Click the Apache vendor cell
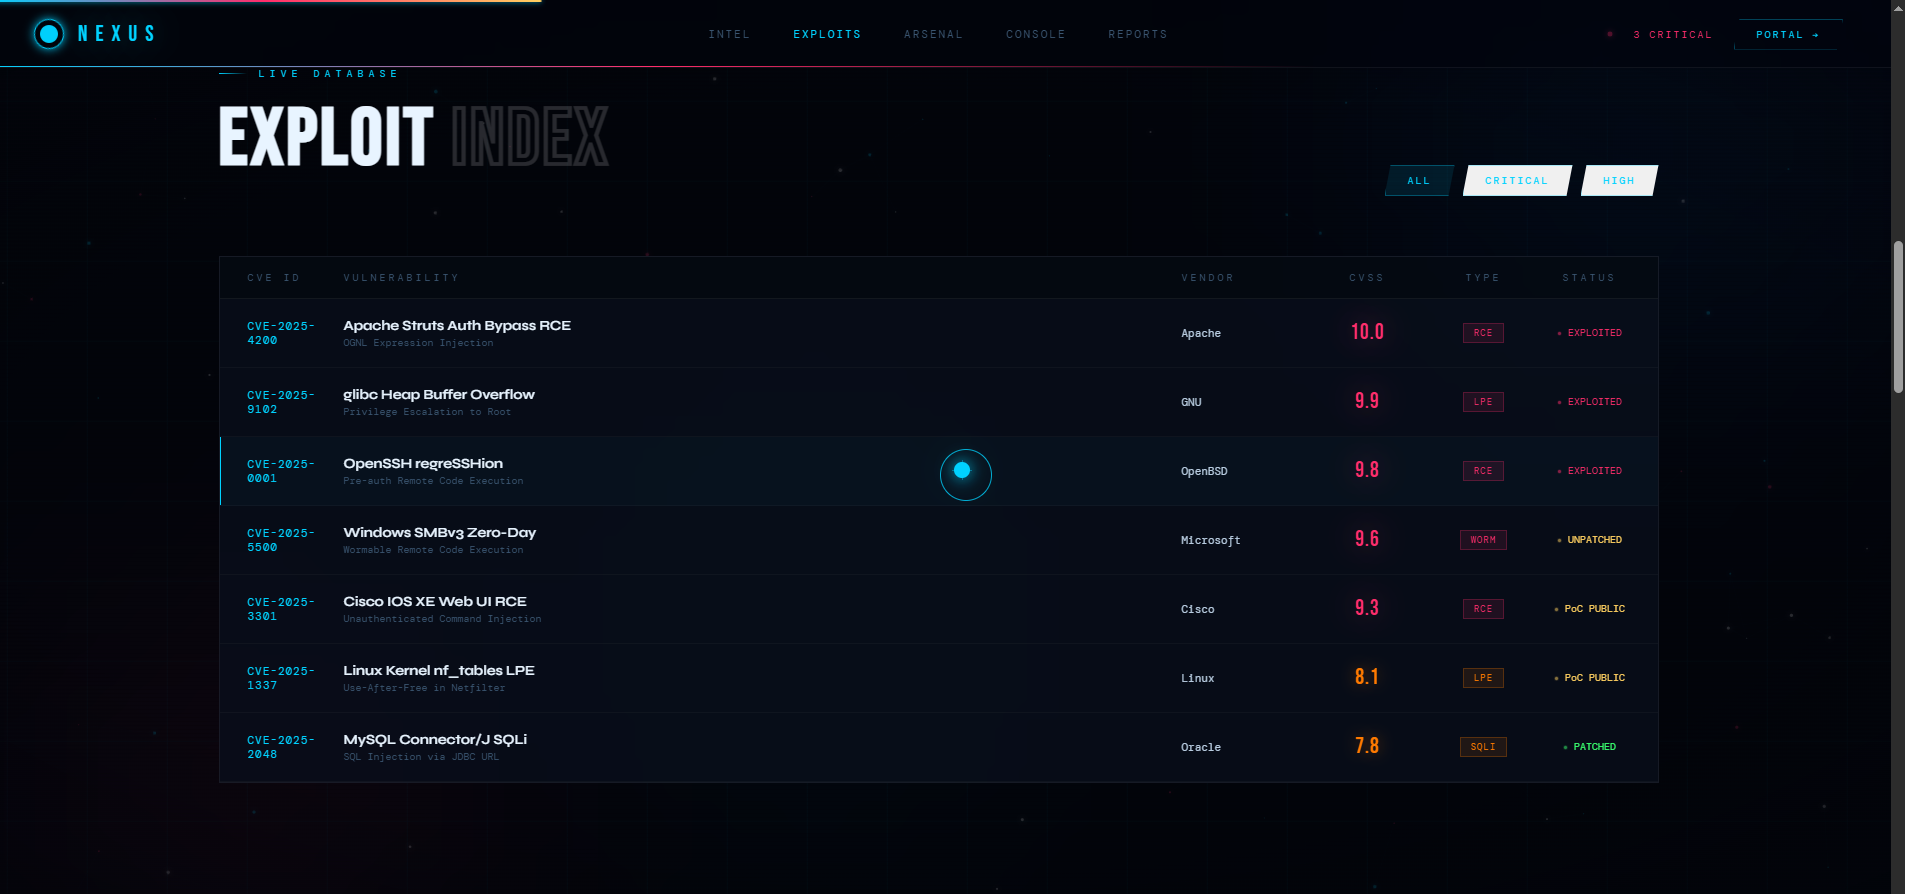The height and width of the screenshot is (894, 1905). [1201, 333]
